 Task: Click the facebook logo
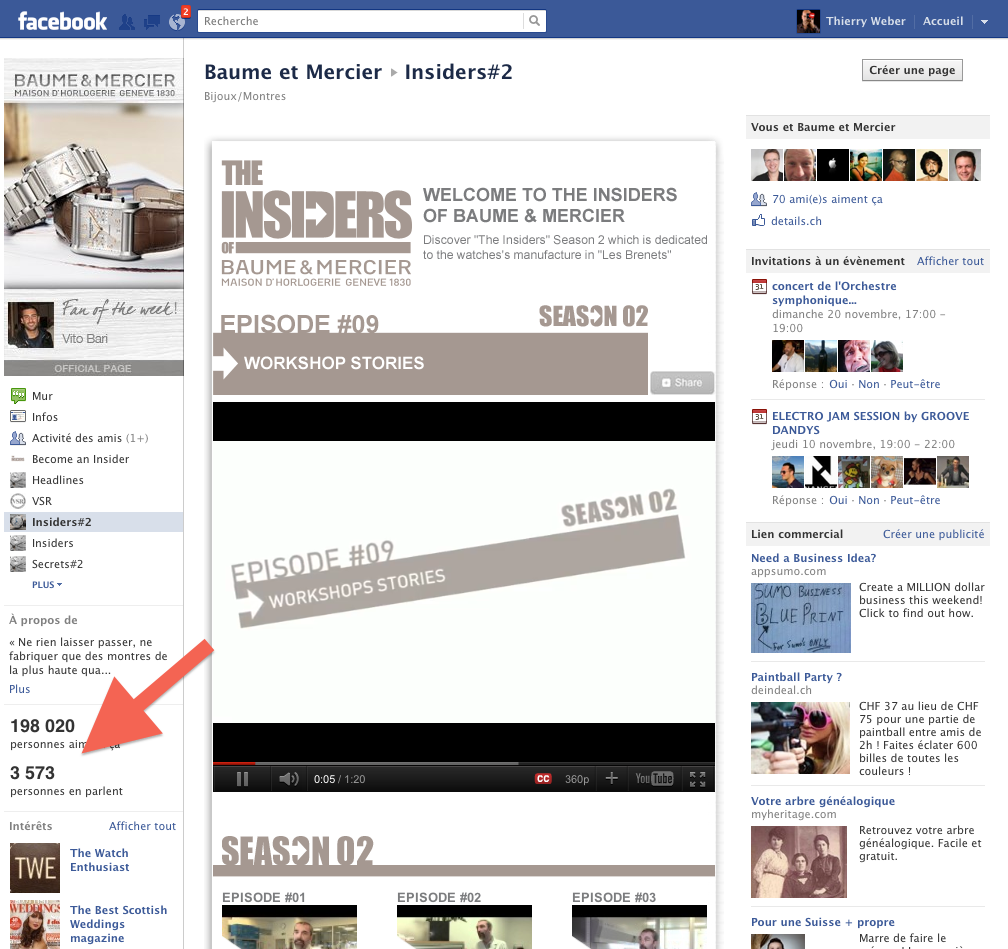(62, 21)
